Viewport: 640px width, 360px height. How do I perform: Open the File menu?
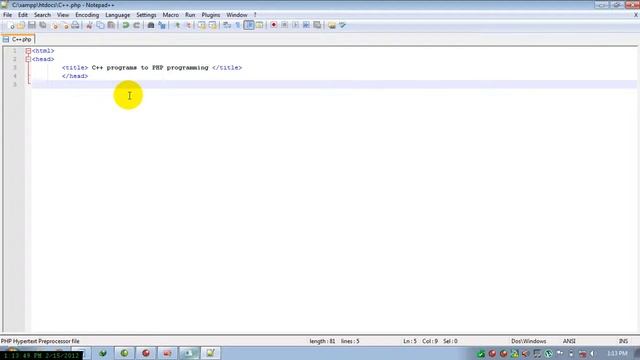[x=7, y=15]
